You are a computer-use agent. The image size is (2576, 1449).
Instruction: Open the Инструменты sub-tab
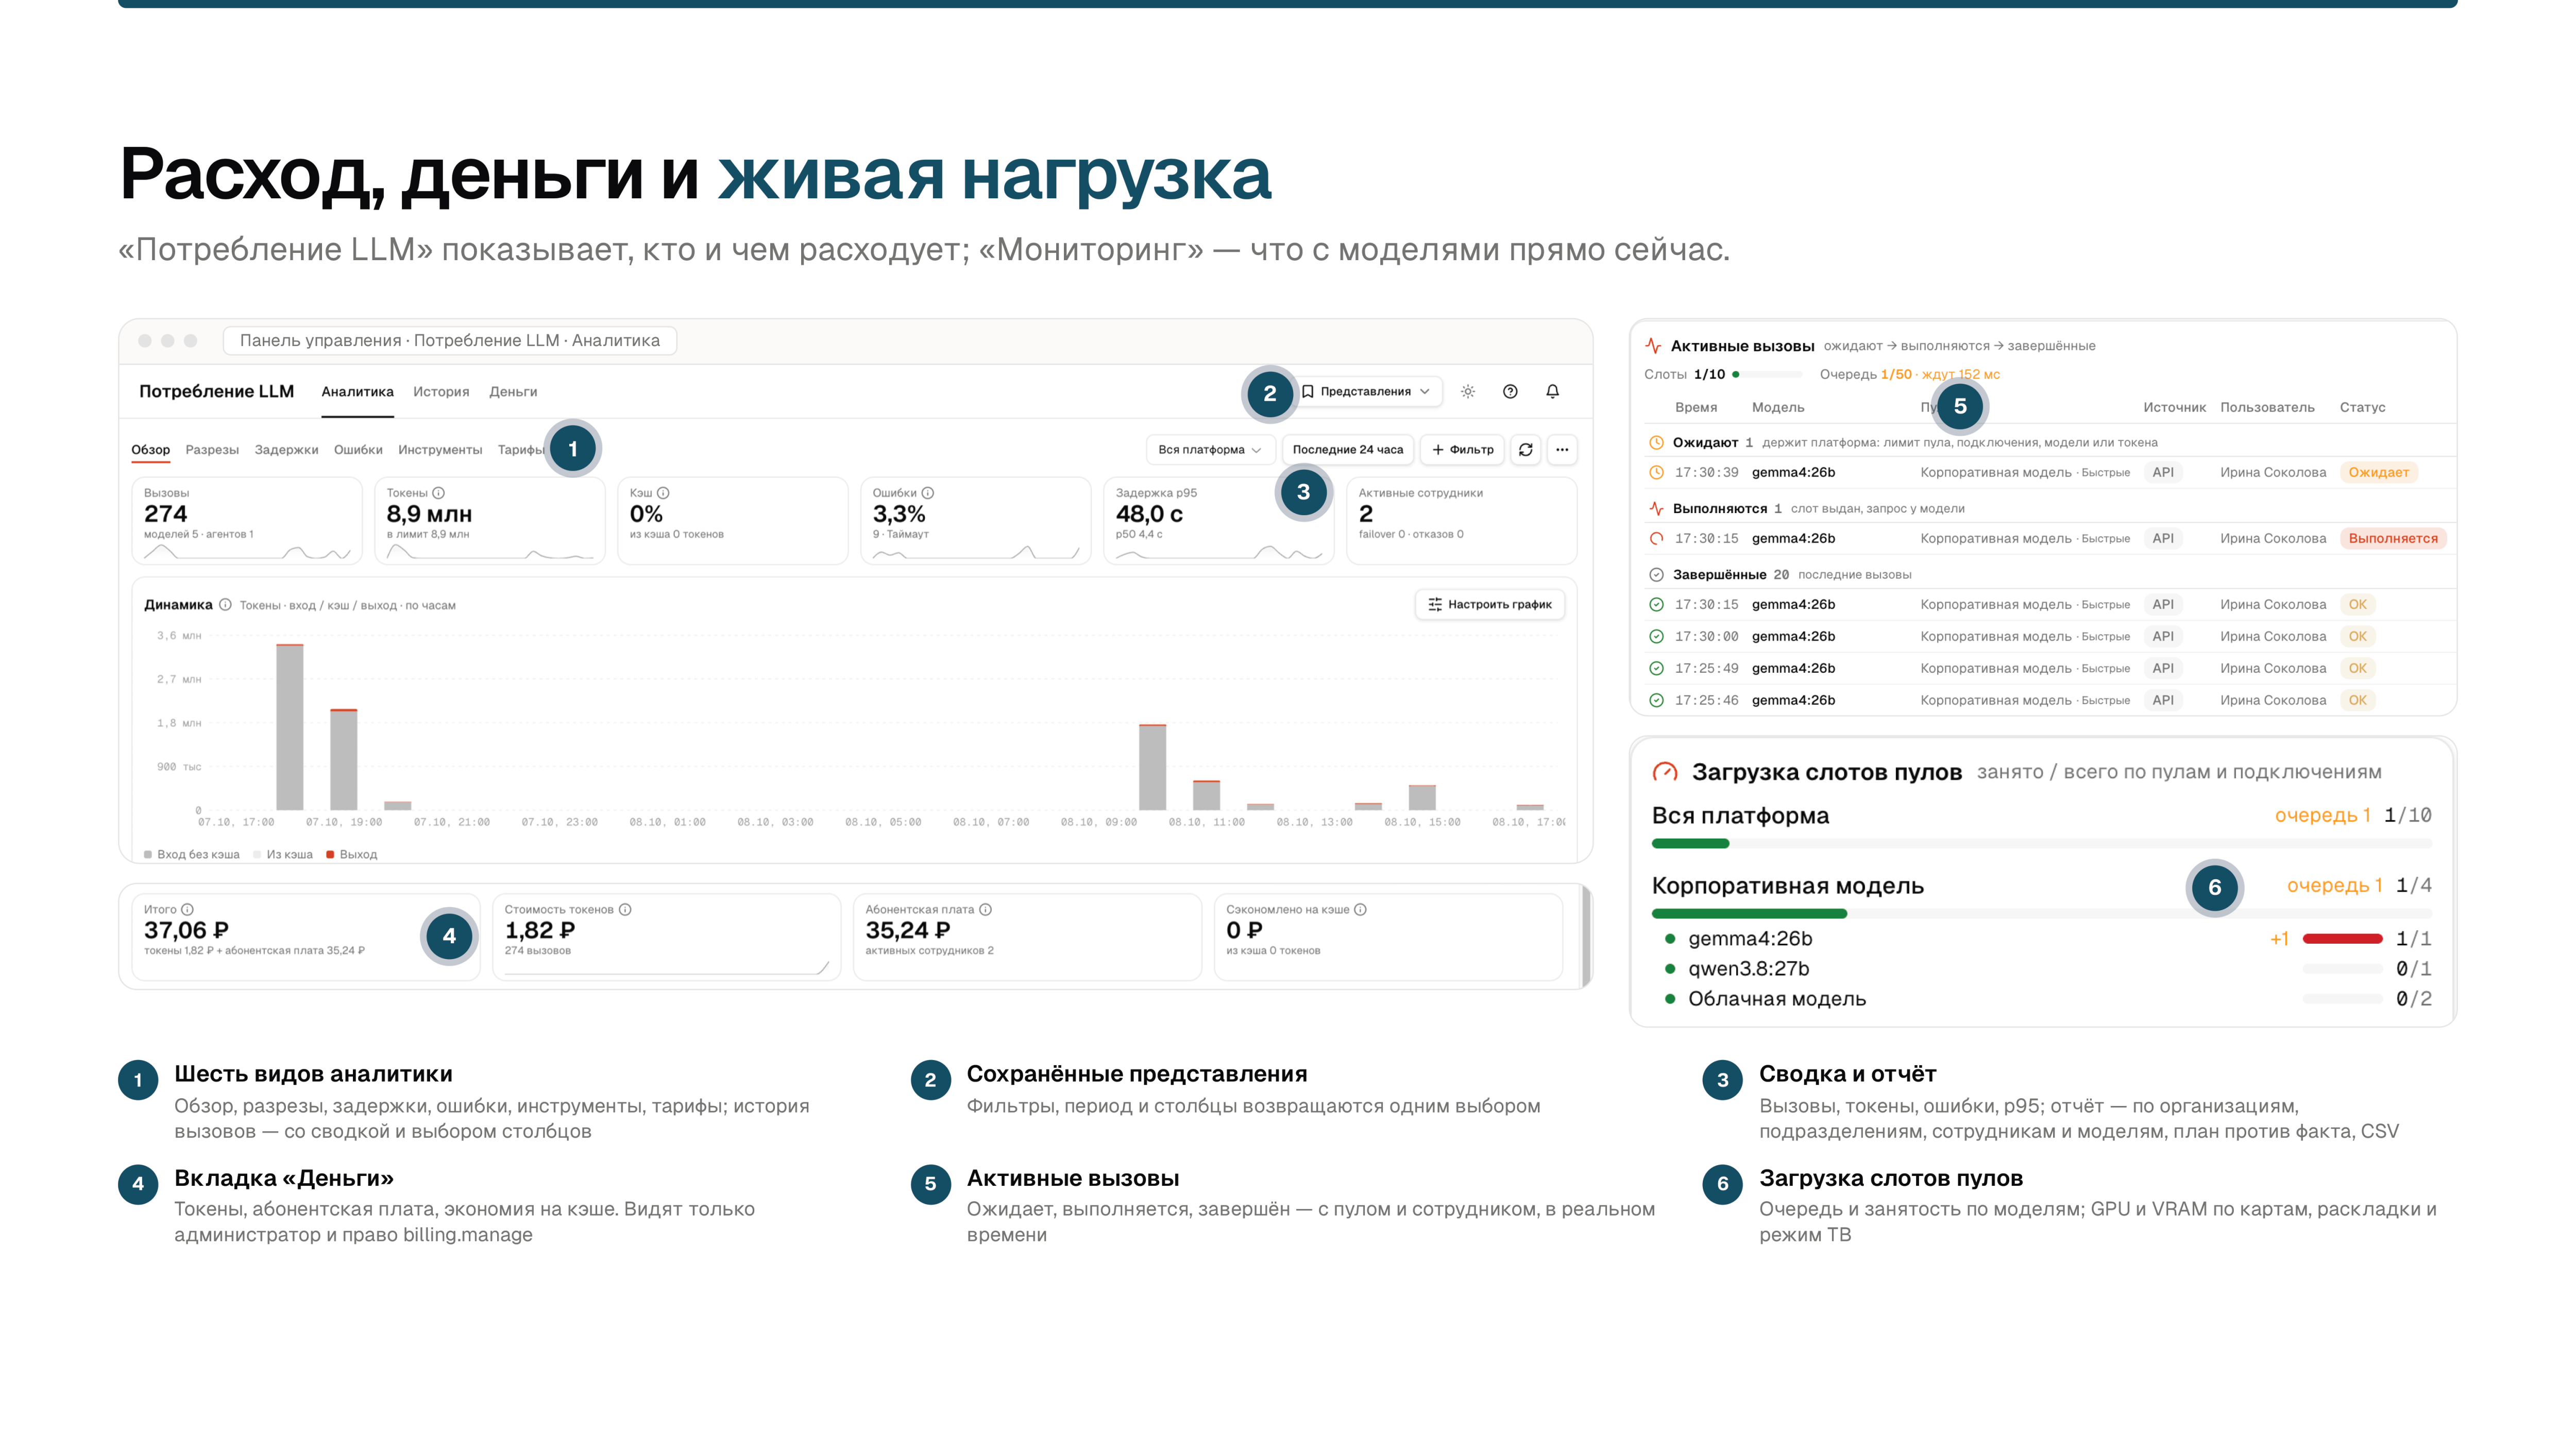point(440,450)
